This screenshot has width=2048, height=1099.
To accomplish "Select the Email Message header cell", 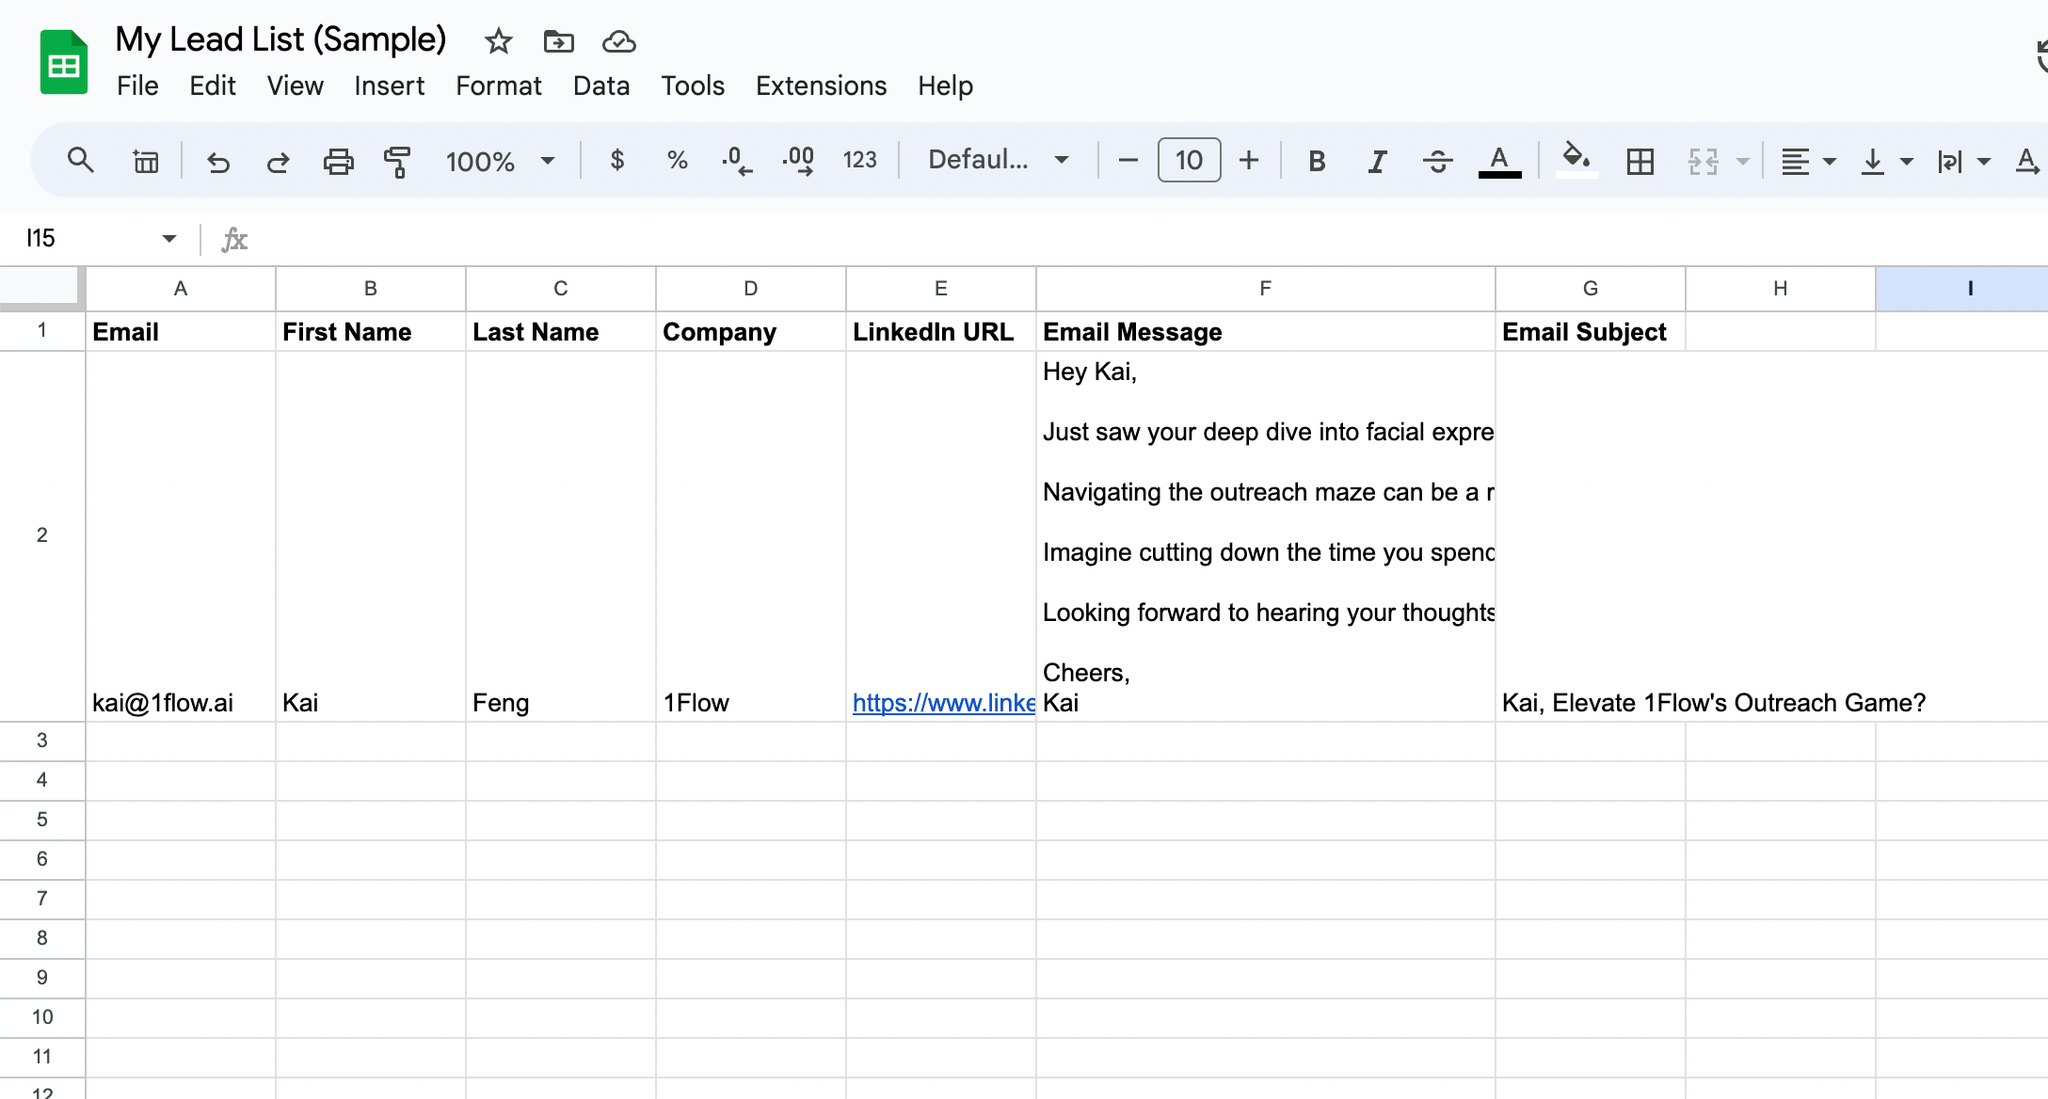I will (1265, 332).
